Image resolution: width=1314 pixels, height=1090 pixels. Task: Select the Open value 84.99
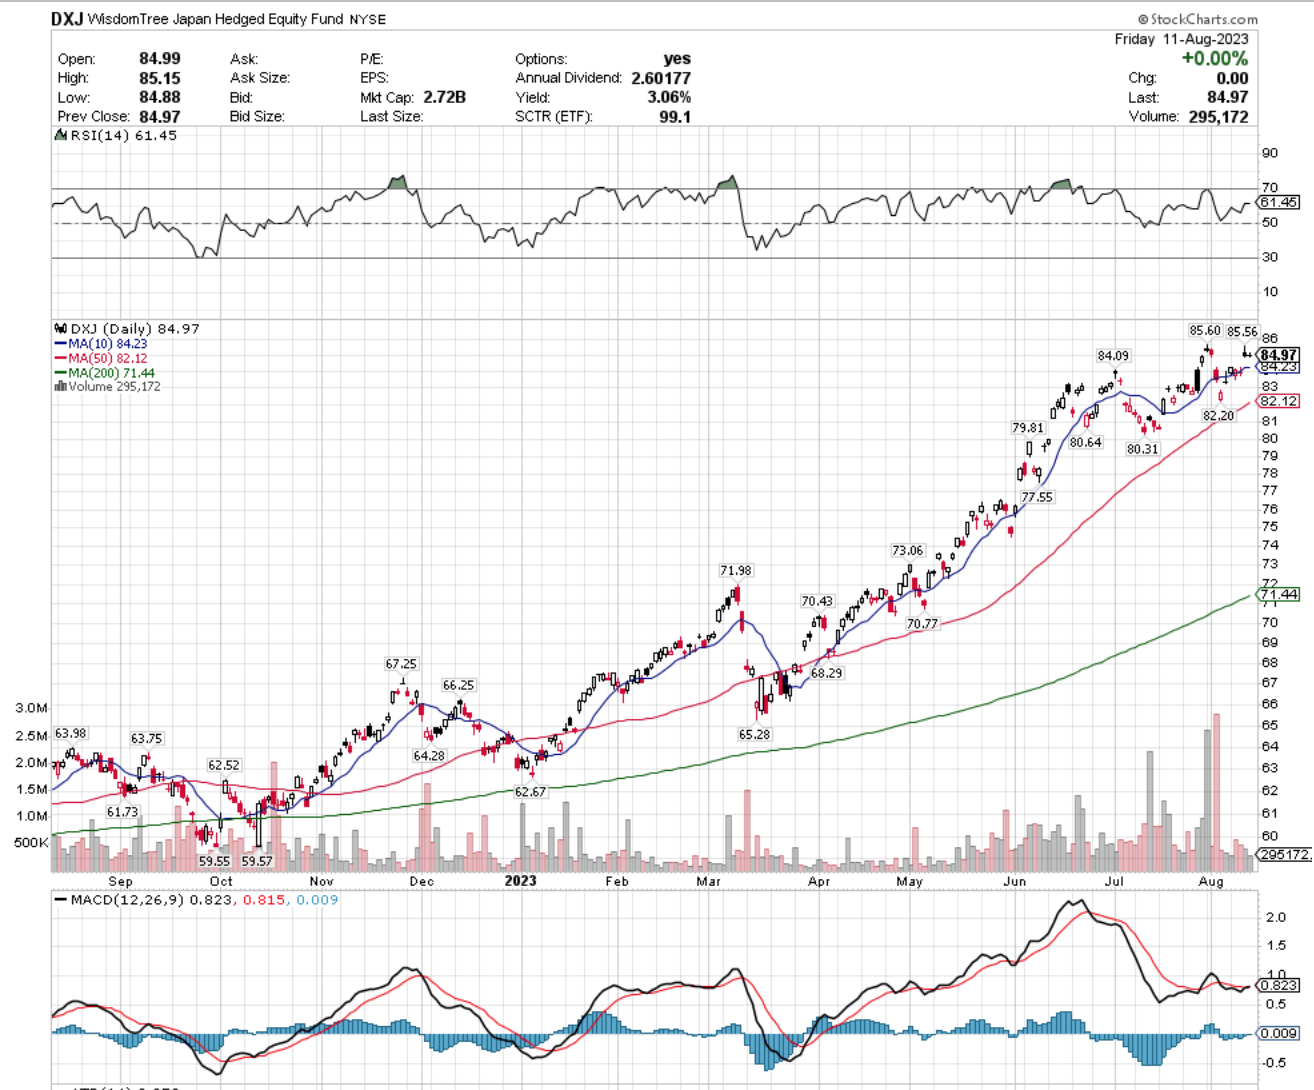(160, 59)
